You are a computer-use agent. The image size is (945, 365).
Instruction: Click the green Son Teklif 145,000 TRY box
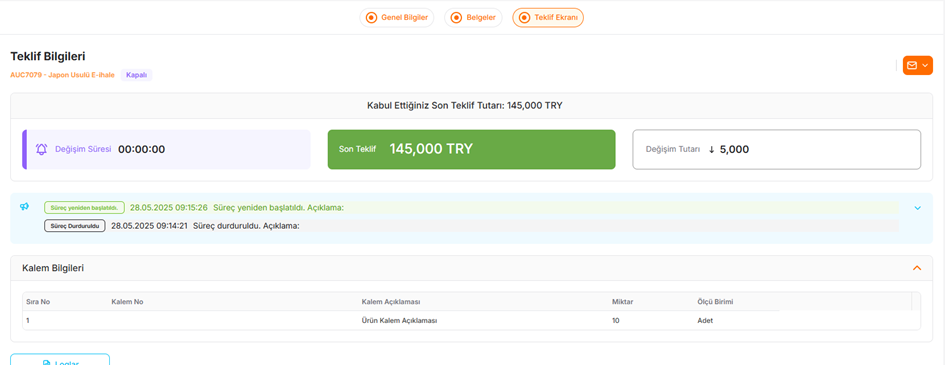click(x=471, y=149)
